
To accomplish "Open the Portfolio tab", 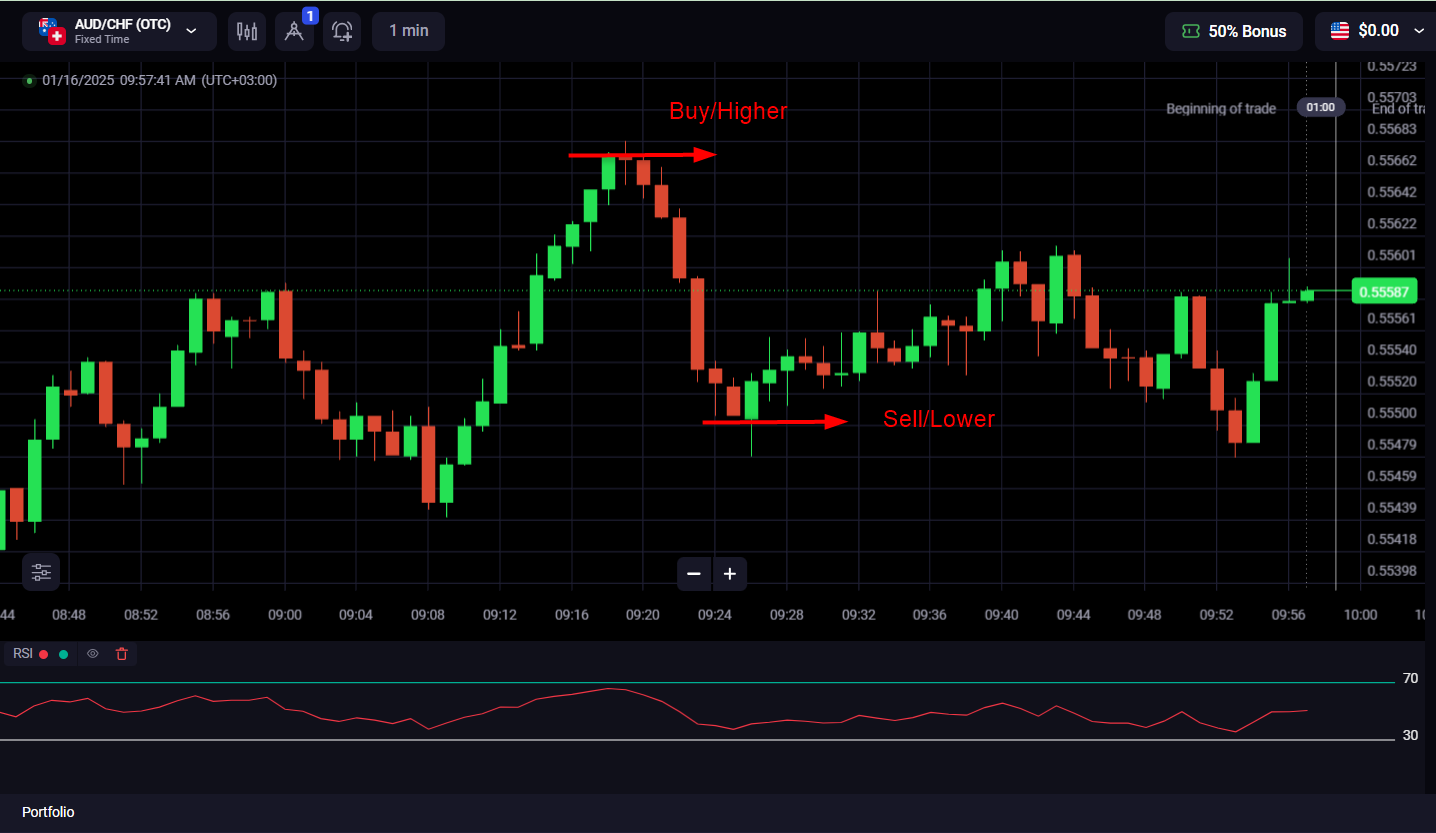I will tap(48, 812).
